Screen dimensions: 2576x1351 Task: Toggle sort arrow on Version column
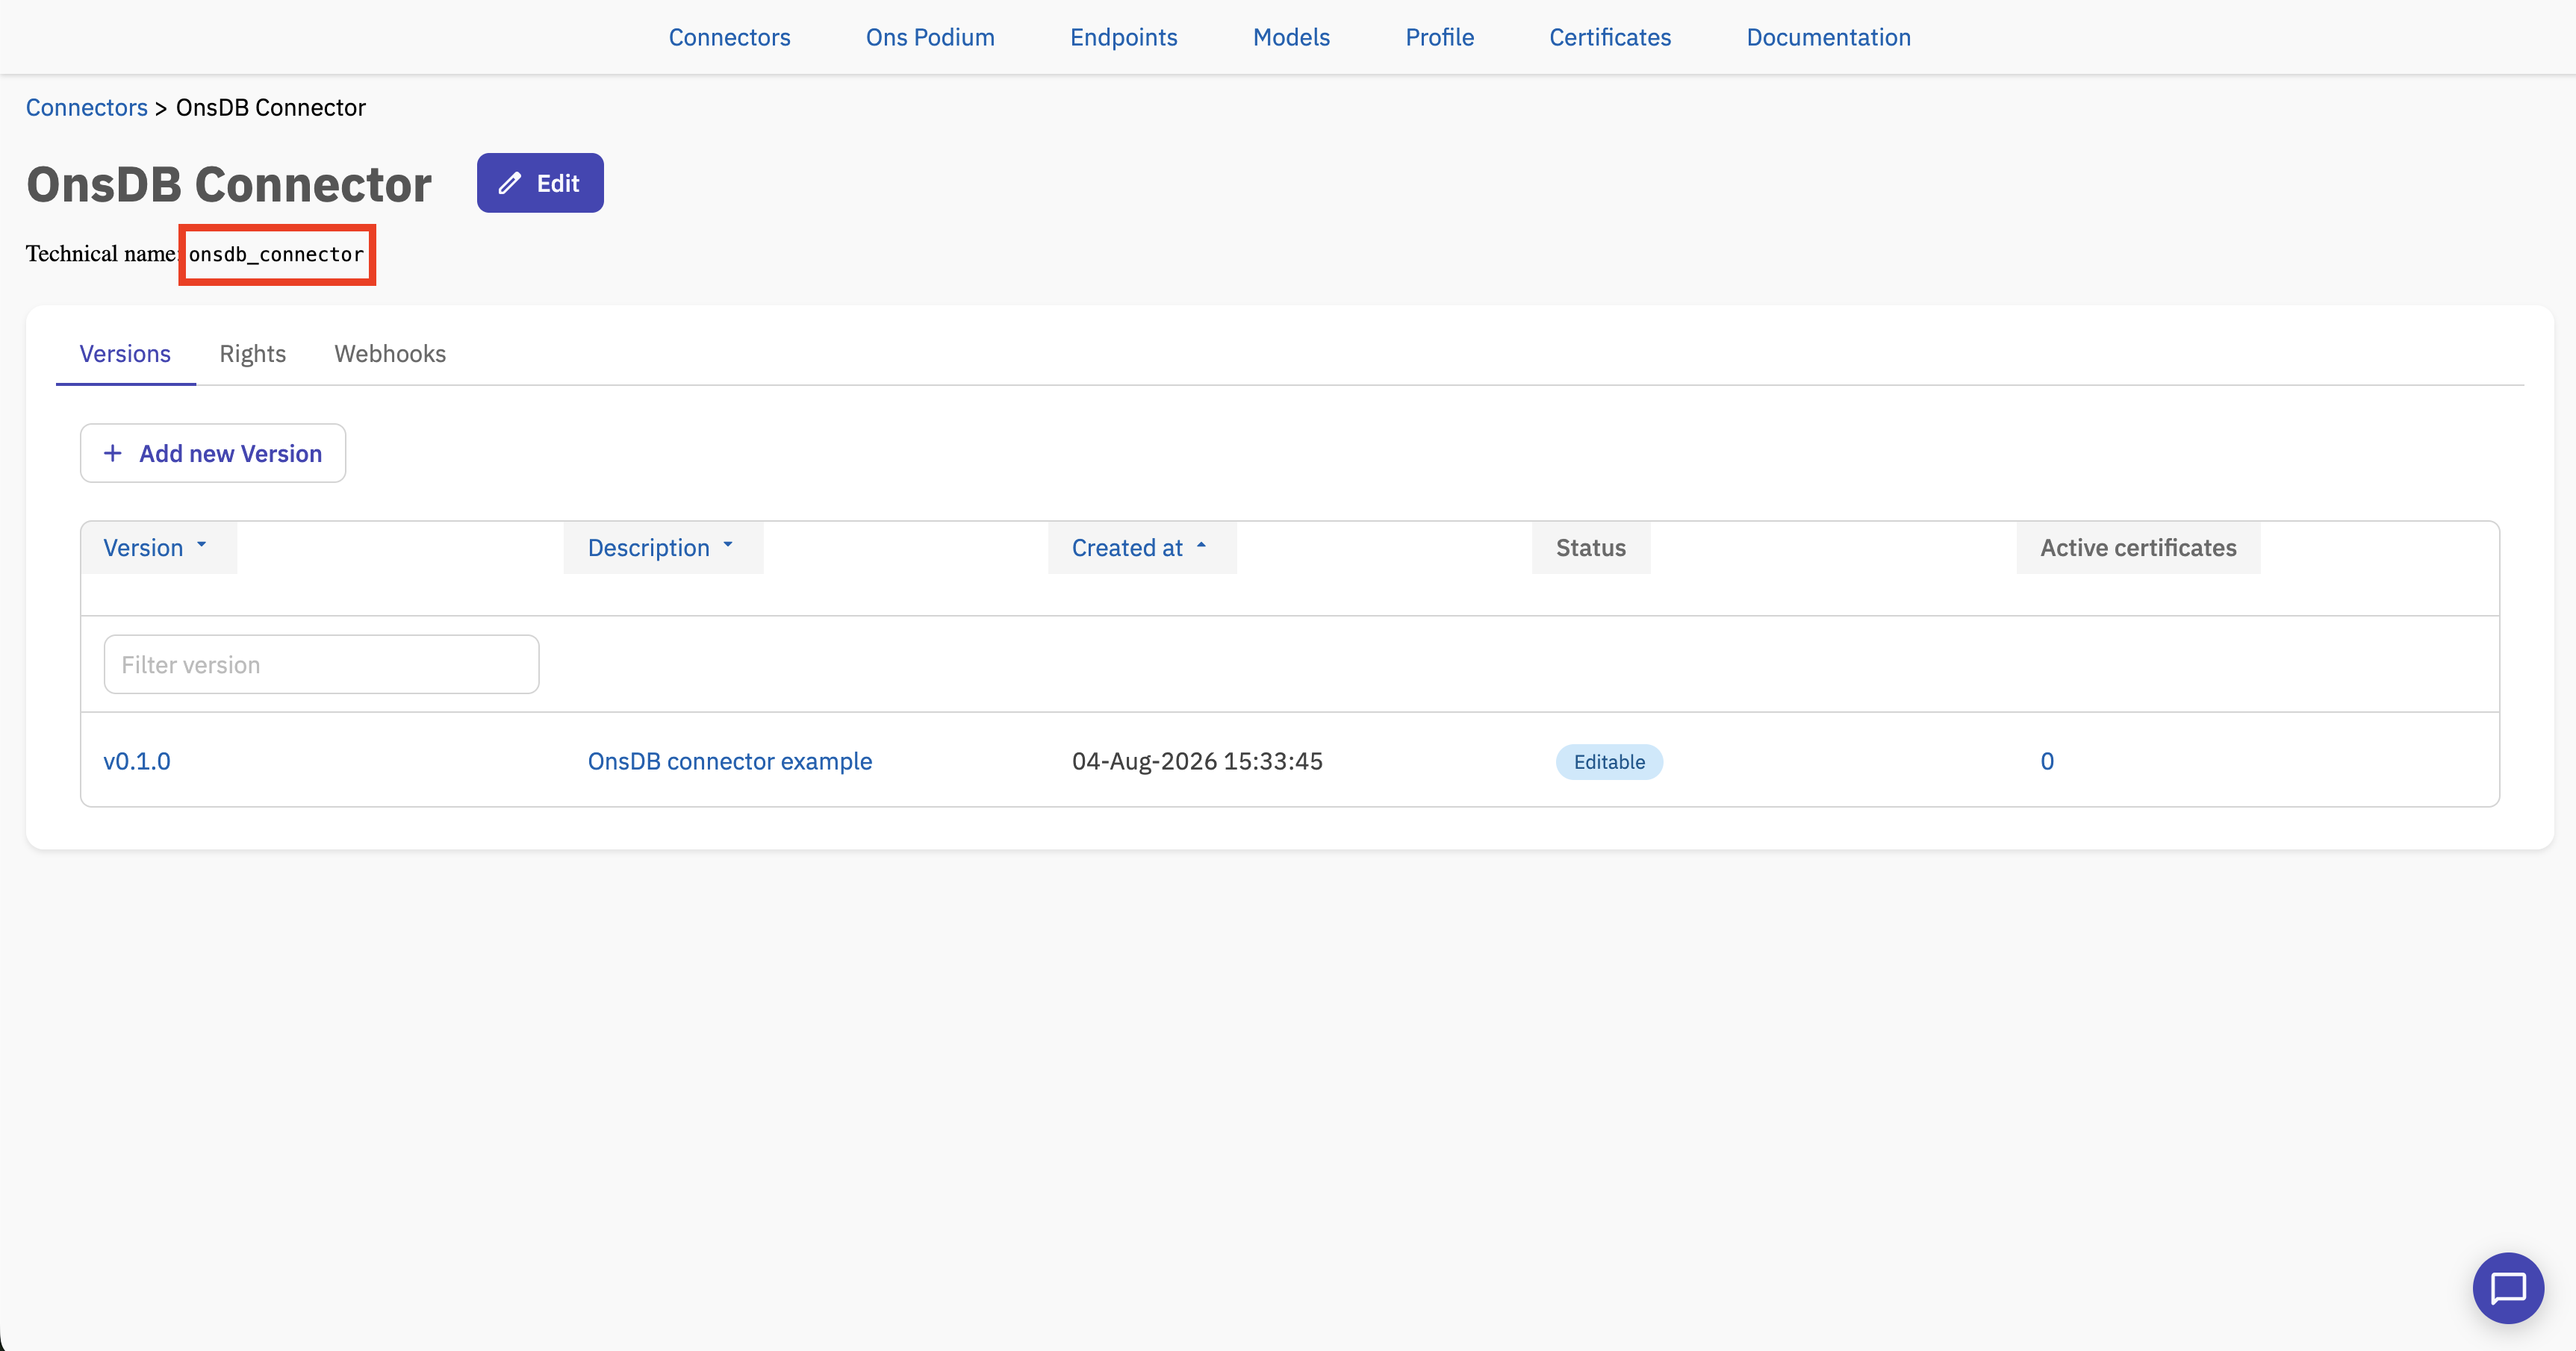coord(201,545)
